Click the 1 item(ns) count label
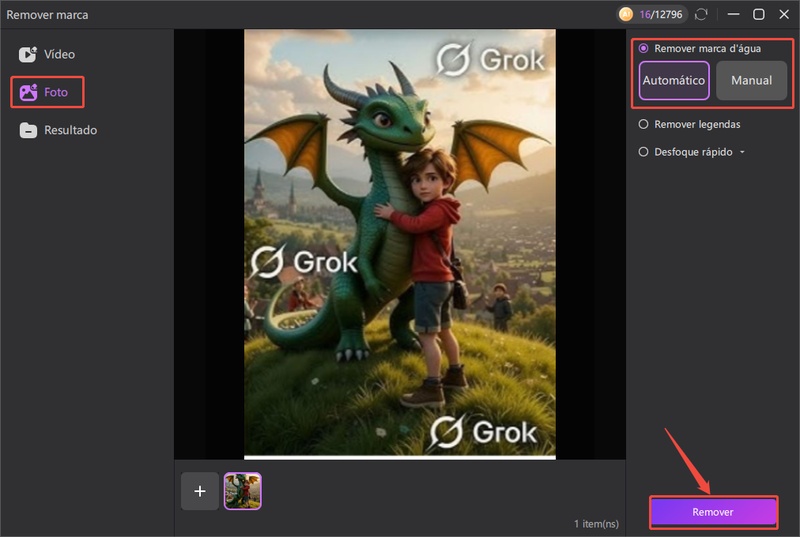The image size is (800, 537). tap(597, 524)
